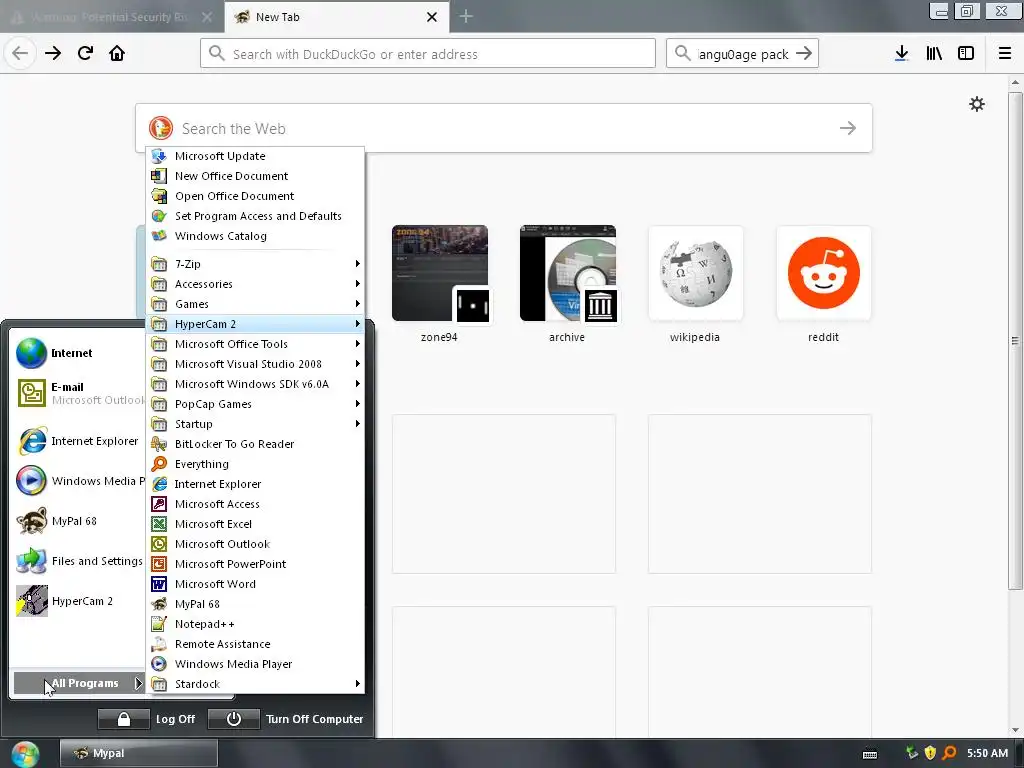Screen dimensions: 1024x768
Task: Open a new tab with plus button
Action: point(466,16)
